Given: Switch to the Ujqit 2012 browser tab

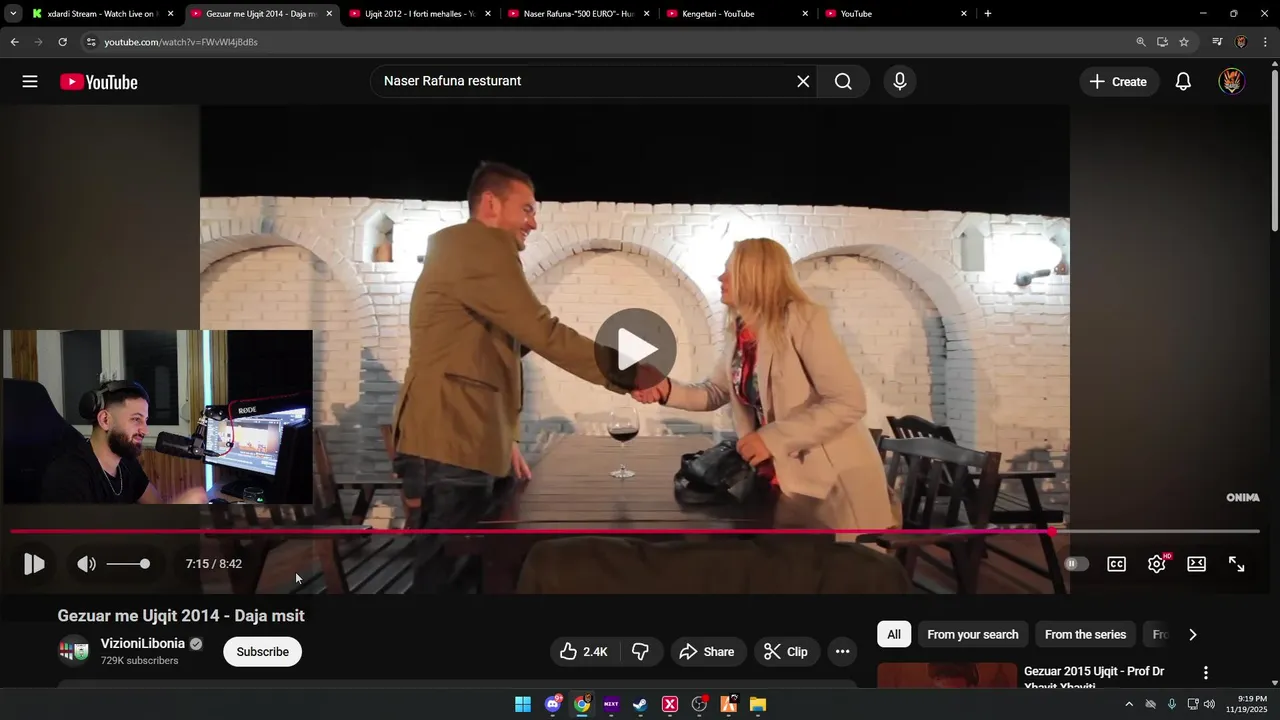Looking at the screenshot, I should [x=419, y=14].
